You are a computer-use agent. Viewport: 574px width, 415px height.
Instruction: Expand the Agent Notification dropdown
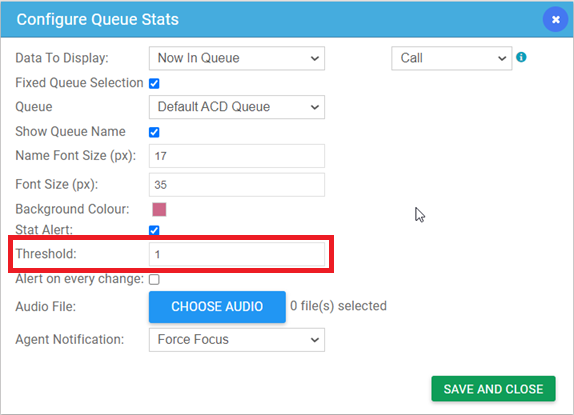tap(237, 340)
